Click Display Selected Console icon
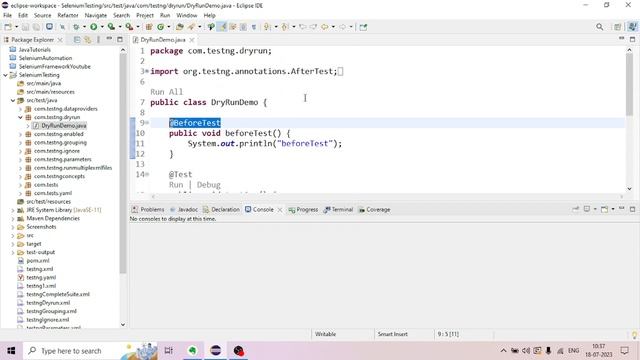Image resolution: width=640 pixels, height=360 pixels. (587, 209)
